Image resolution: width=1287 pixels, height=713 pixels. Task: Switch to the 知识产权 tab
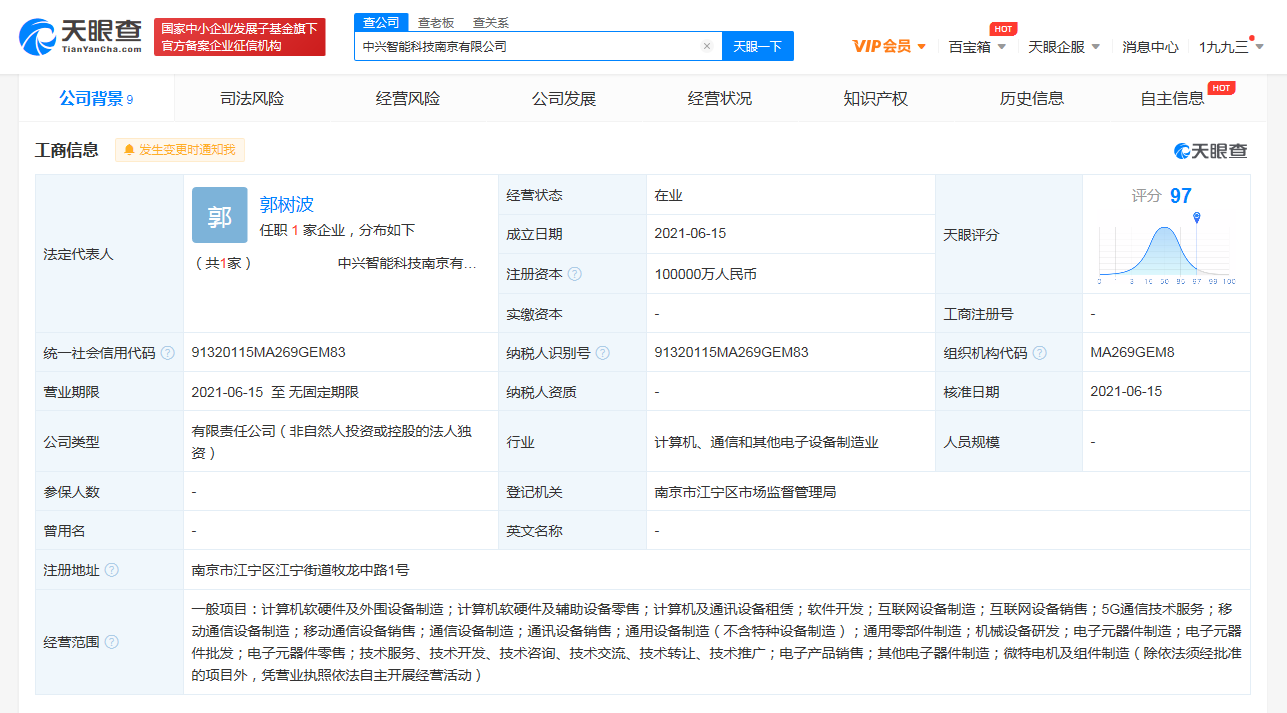click(875, 98)
